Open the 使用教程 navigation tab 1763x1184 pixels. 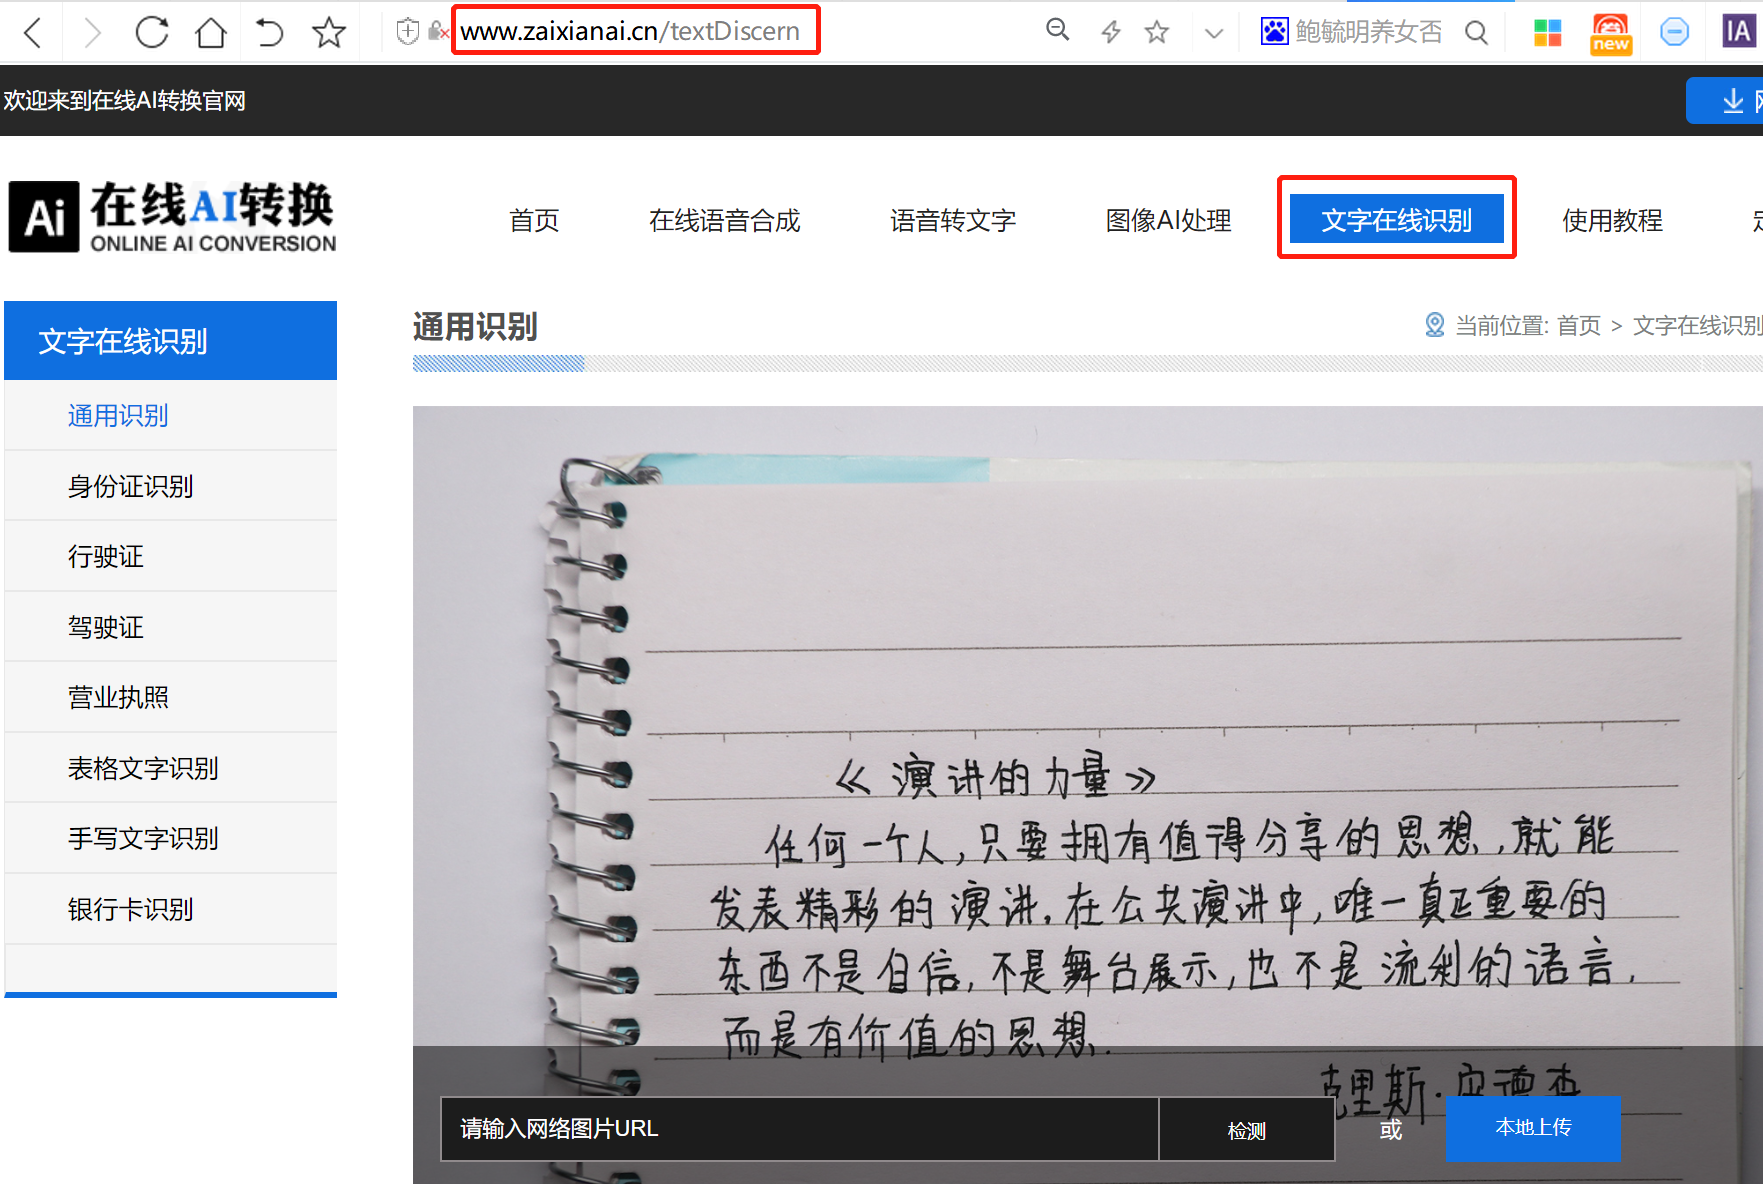(x=1612, y=220)
